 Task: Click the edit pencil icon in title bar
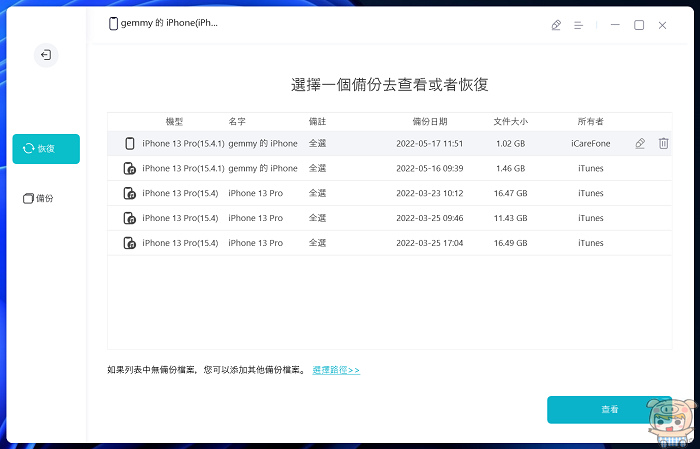click(556, 25)
